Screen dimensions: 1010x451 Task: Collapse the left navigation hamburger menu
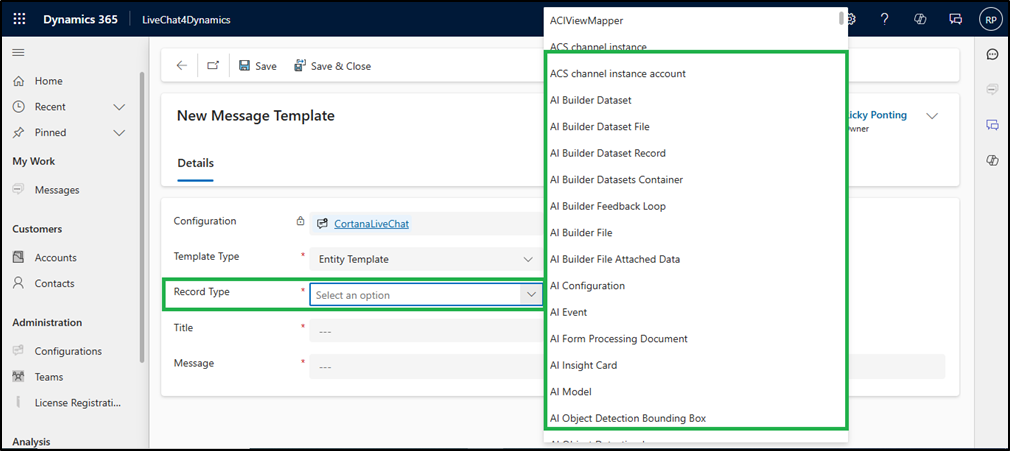click(x=18, y=52)
